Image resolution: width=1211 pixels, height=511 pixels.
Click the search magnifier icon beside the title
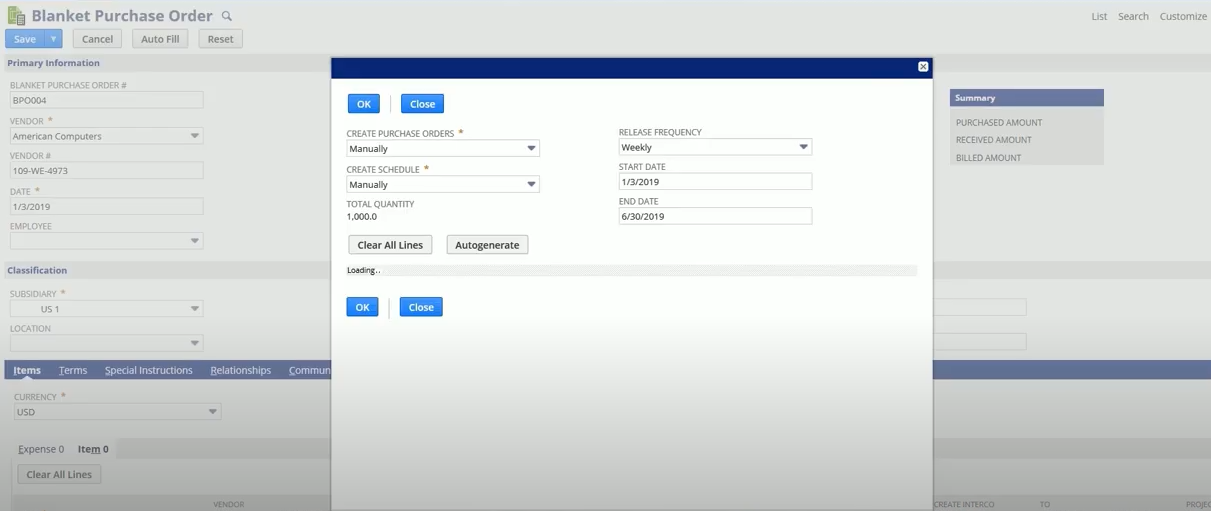click(x=227, y=16)
